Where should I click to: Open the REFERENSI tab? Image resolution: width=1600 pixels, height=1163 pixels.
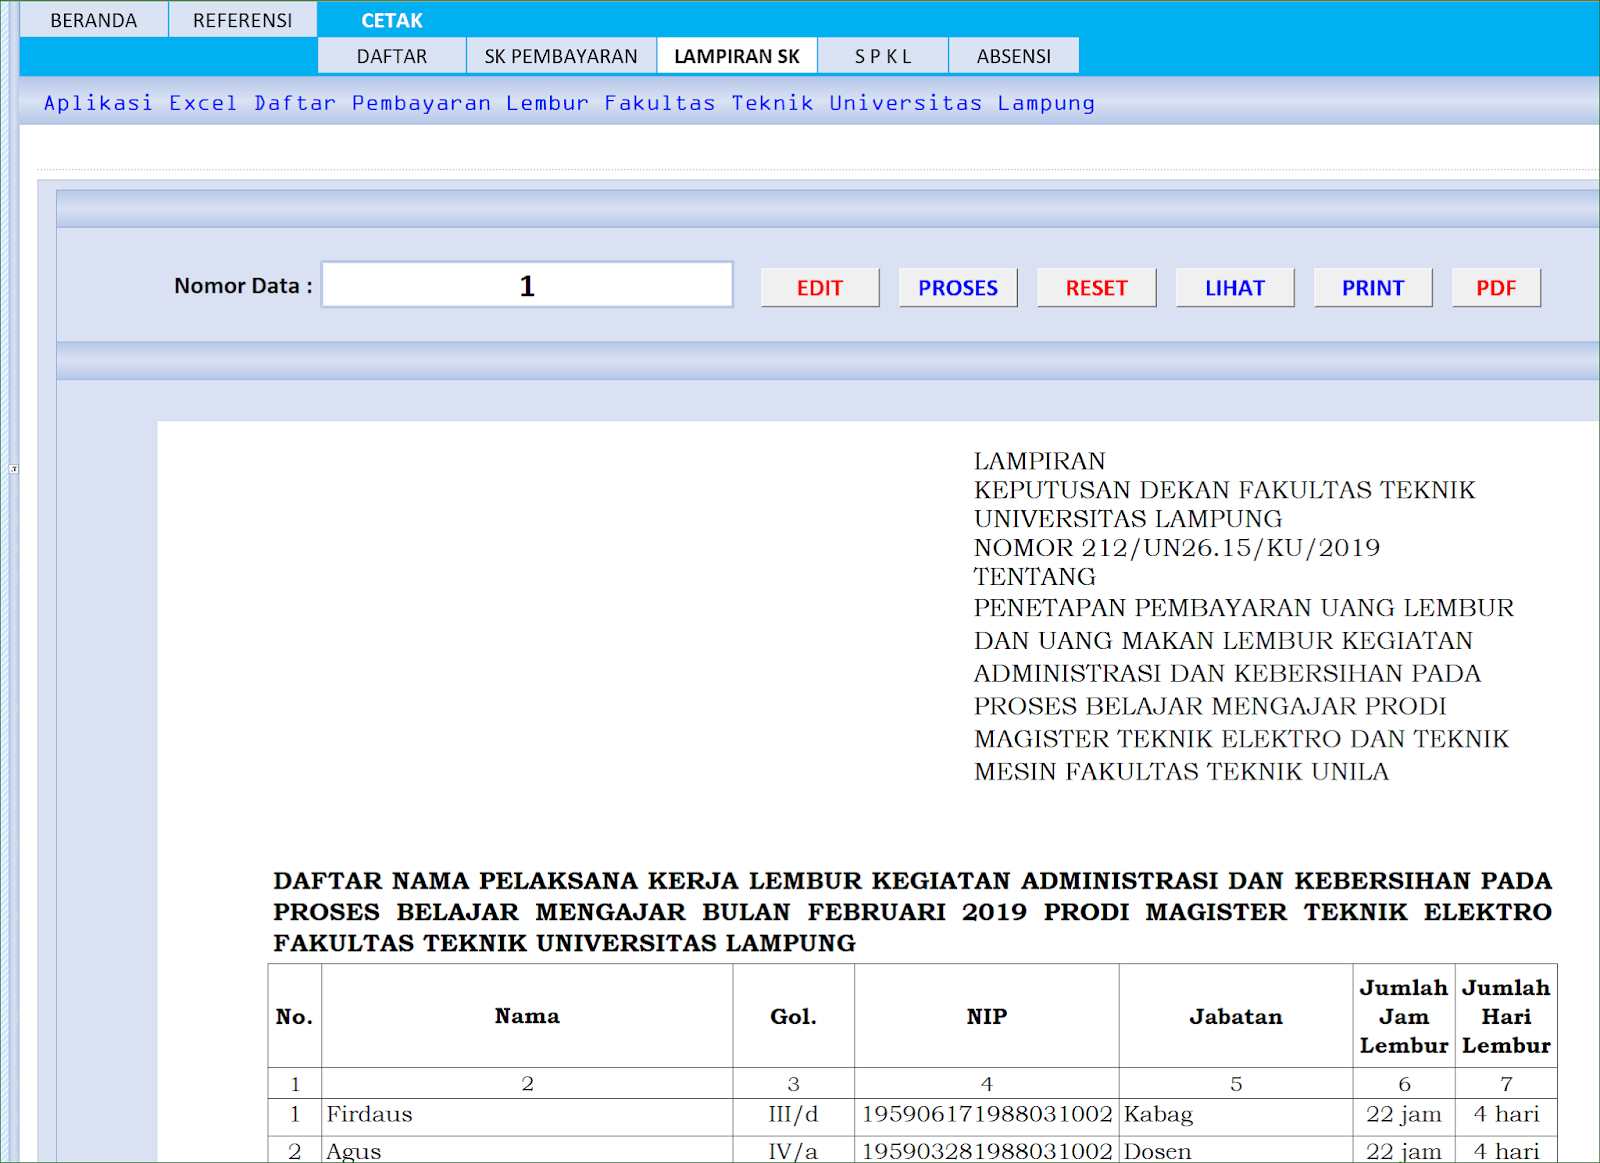[x=243, y=19]
